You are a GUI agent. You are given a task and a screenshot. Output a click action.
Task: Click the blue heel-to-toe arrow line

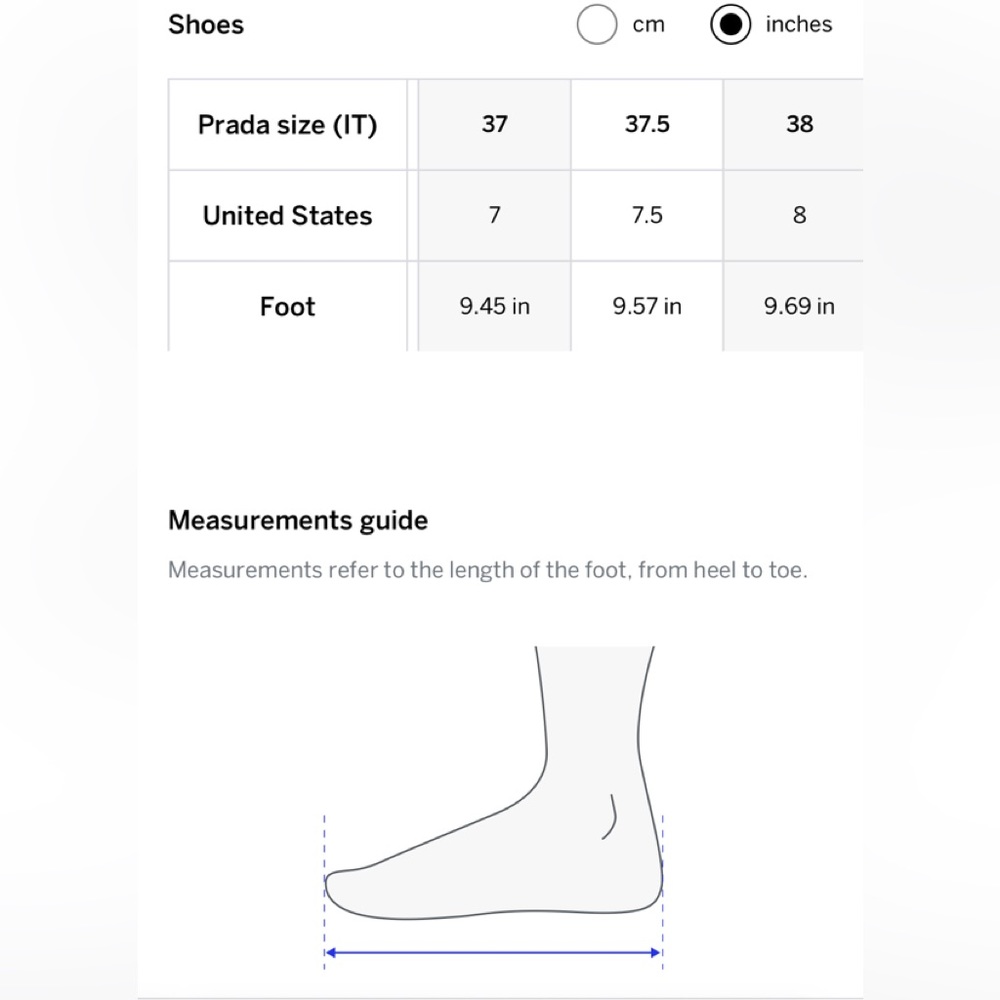[x=494, y=953]
